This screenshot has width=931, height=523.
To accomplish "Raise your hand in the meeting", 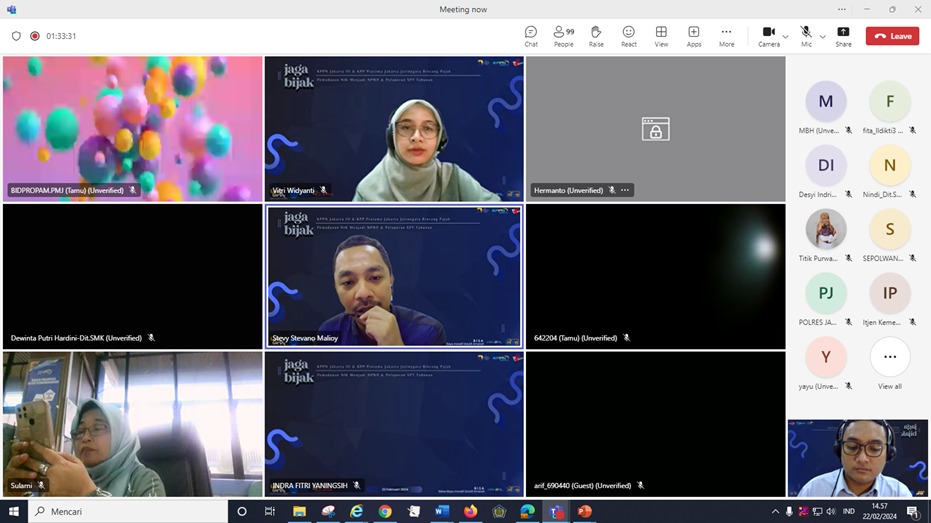I will coord(596,36).
